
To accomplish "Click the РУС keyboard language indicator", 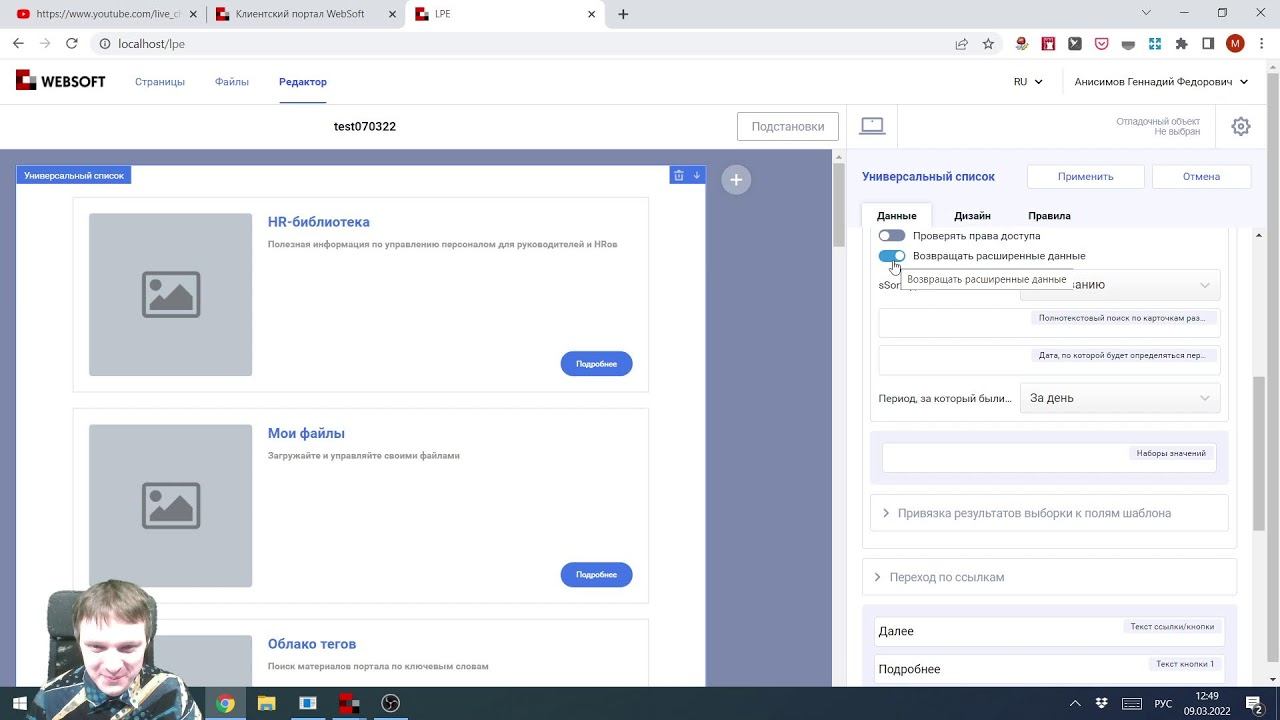I will click(1163, 703).
